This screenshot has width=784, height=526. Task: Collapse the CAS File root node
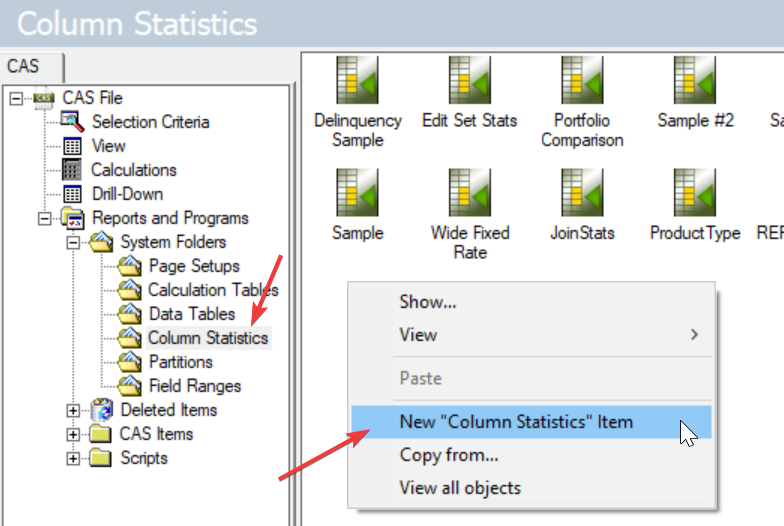pos(16,98)
